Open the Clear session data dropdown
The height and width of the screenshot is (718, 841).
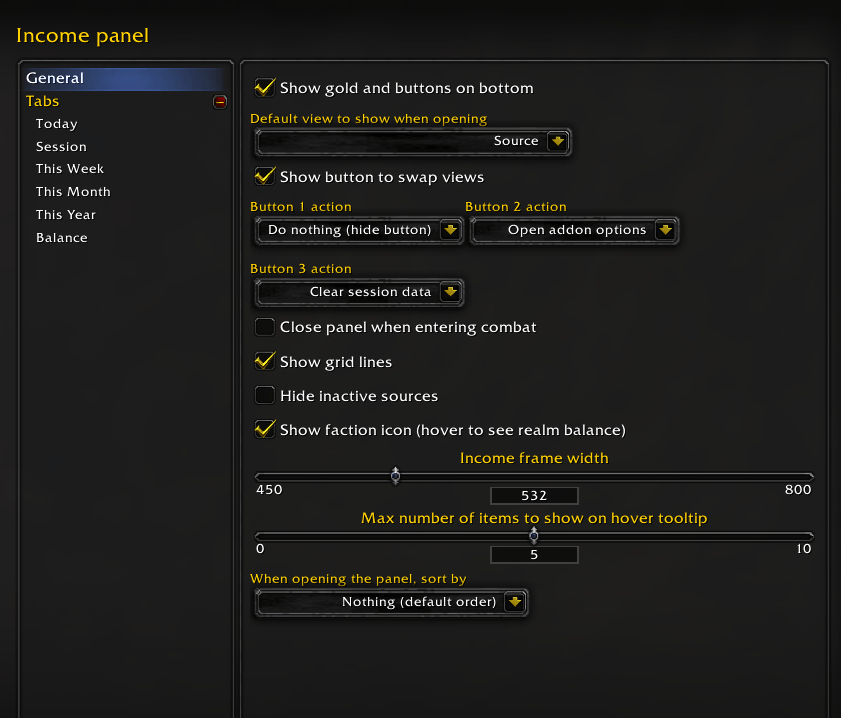click(x=359, y=292)
